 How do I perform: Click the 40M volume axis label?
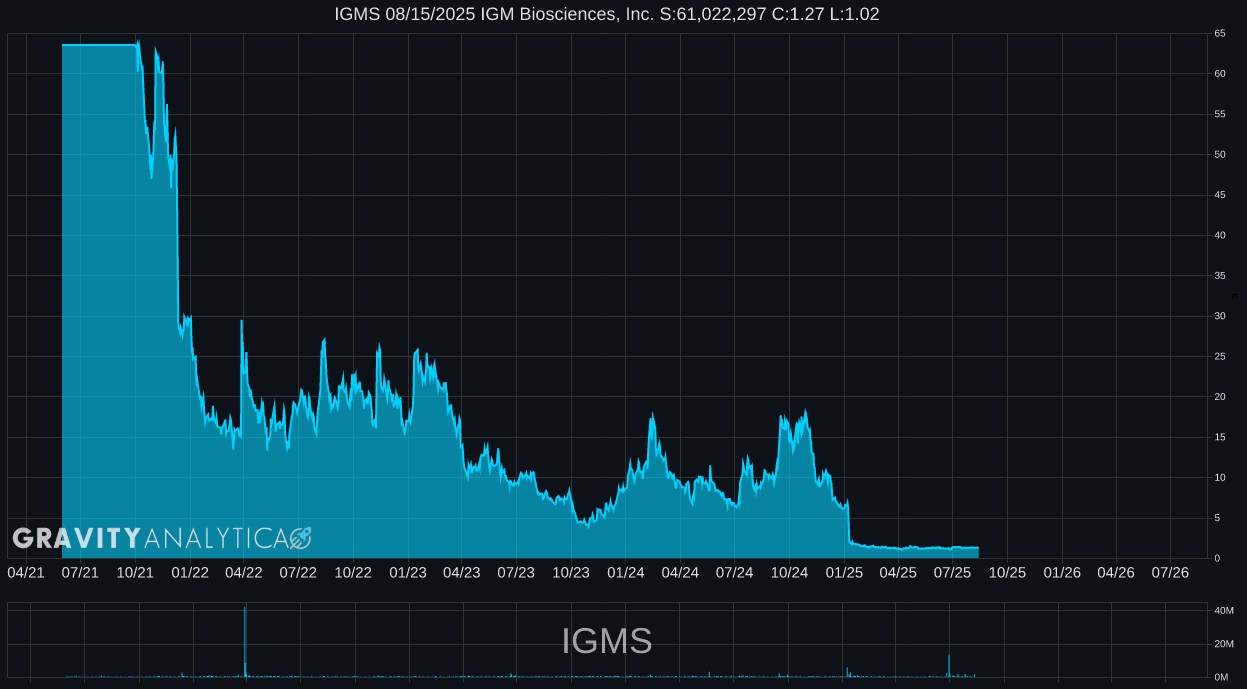[1223, 611]
